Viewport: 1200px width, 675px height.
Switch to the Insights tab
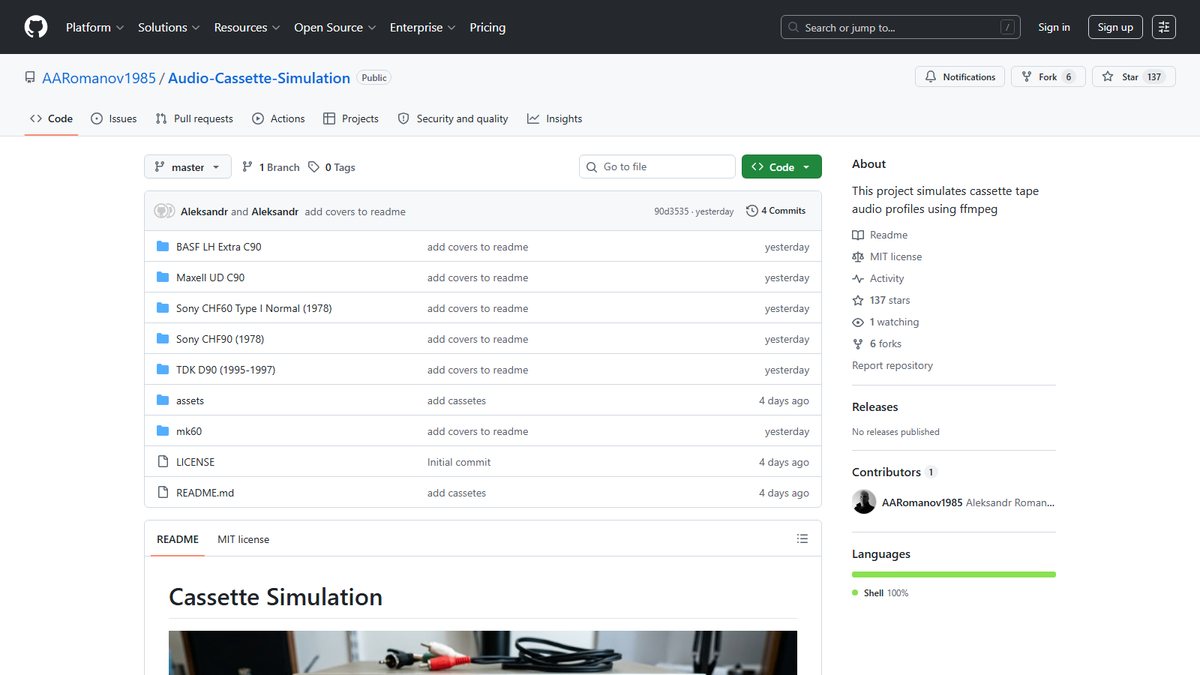pyautogui.click(x=555, y=118)
